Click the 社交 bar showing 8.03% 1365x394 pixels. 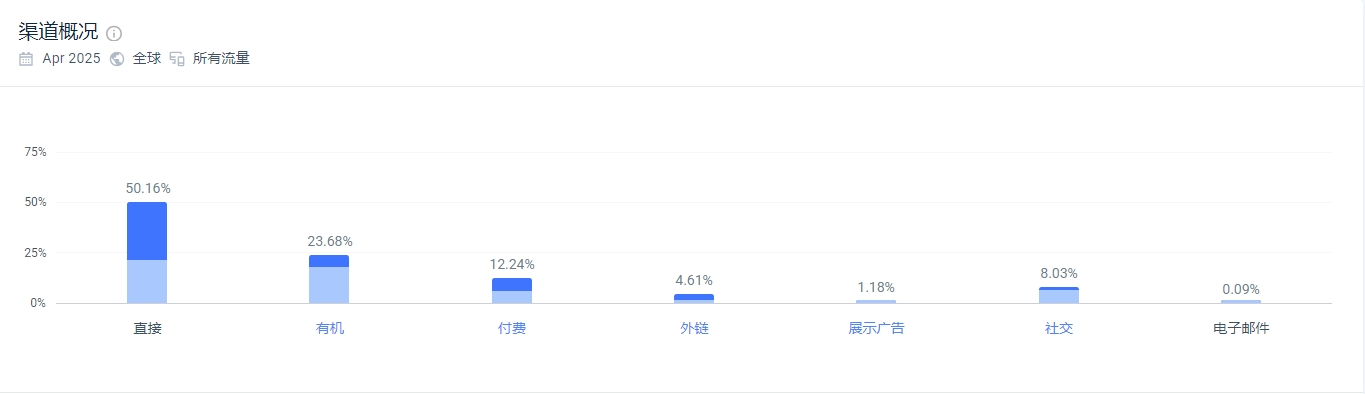1059,295
